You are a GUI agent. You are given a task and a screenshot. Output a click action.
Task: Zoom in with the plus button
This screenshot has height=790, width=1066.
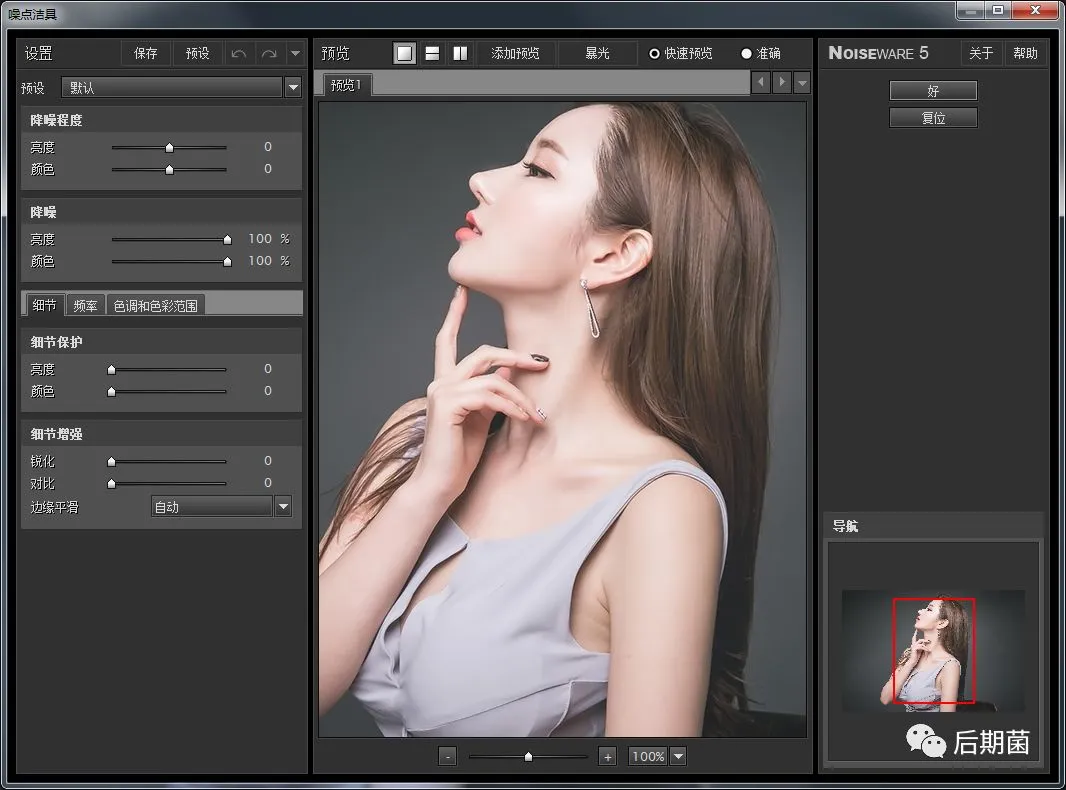tap(607, 757)
